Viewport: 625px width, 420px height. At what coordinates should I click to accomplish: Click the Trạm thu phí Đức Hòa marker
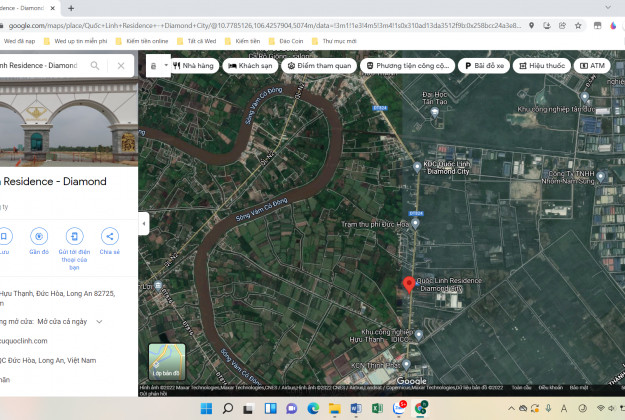coord(416,225)
